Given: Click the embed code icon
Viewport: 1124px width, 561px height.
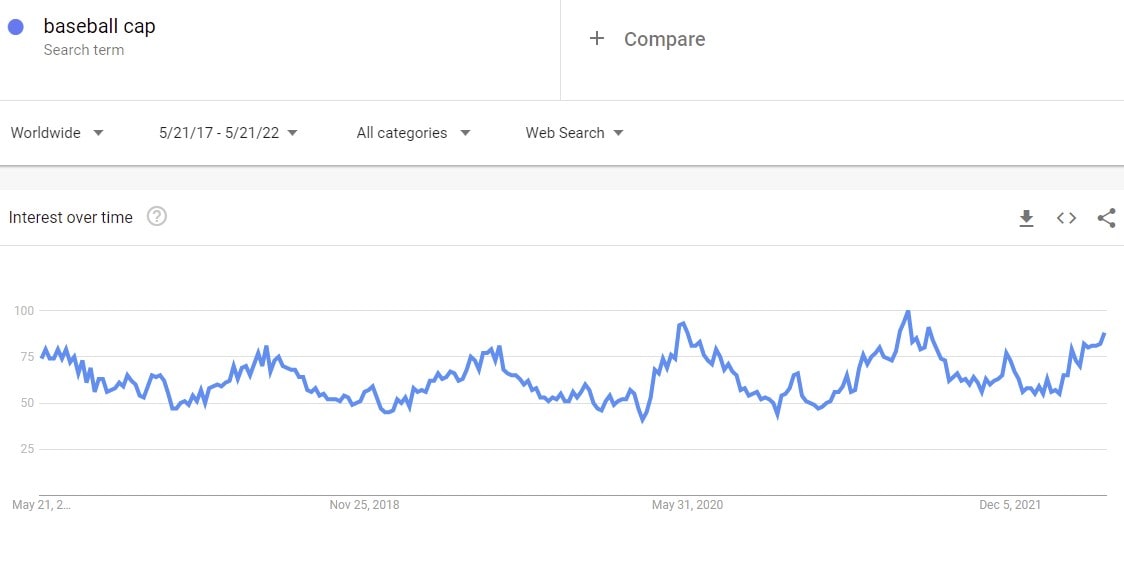Looking at the screenshot, I should coord(1066,218).
